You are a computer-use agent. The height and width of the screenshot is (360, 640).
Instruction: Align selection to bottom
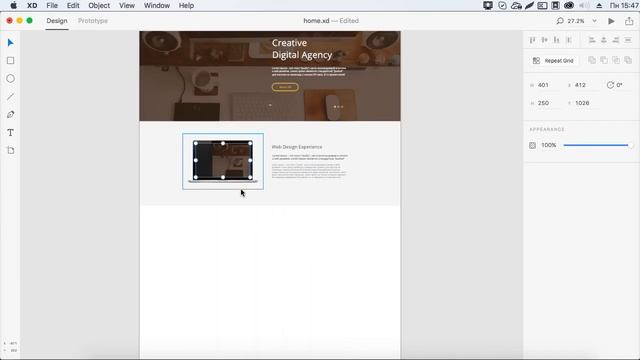coord(556,40)
